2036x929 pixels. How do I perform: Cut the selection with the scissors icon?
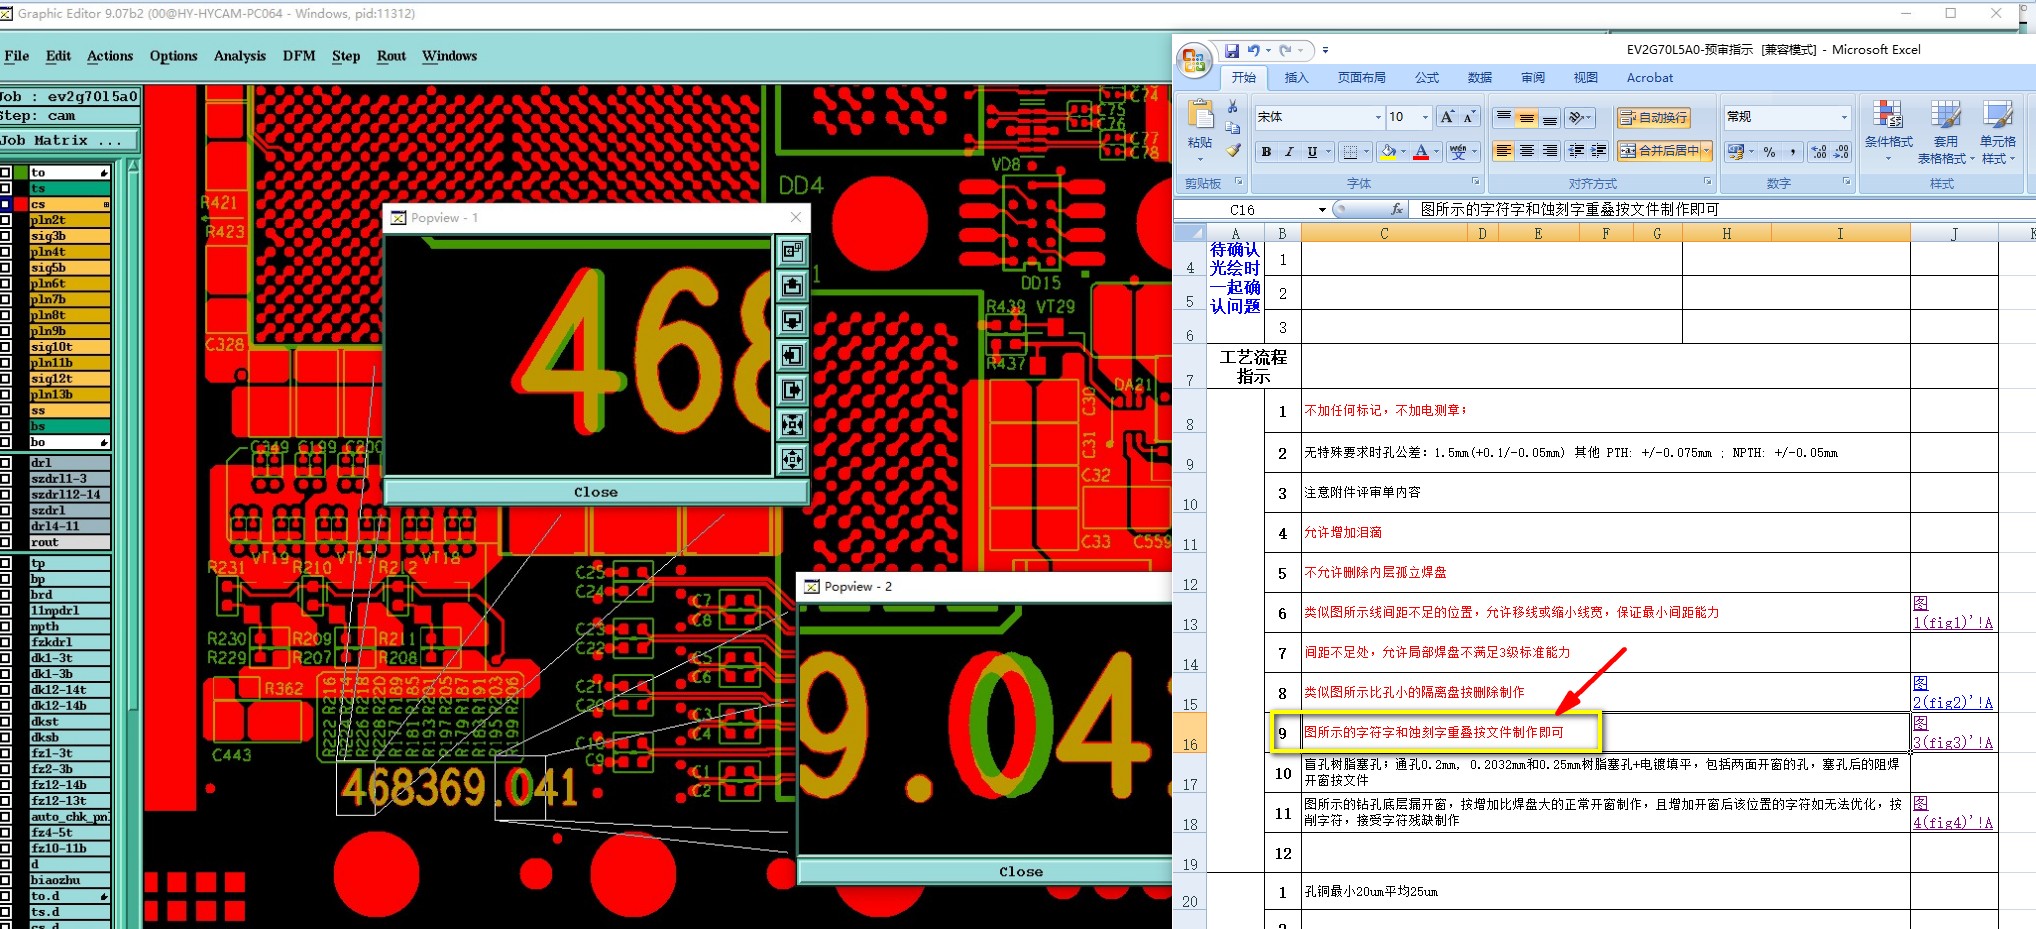[x=1233, y=106]
